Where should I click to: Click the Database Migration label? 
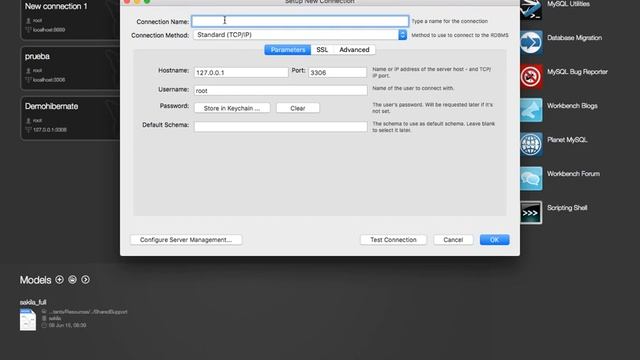tap(574, 38)
